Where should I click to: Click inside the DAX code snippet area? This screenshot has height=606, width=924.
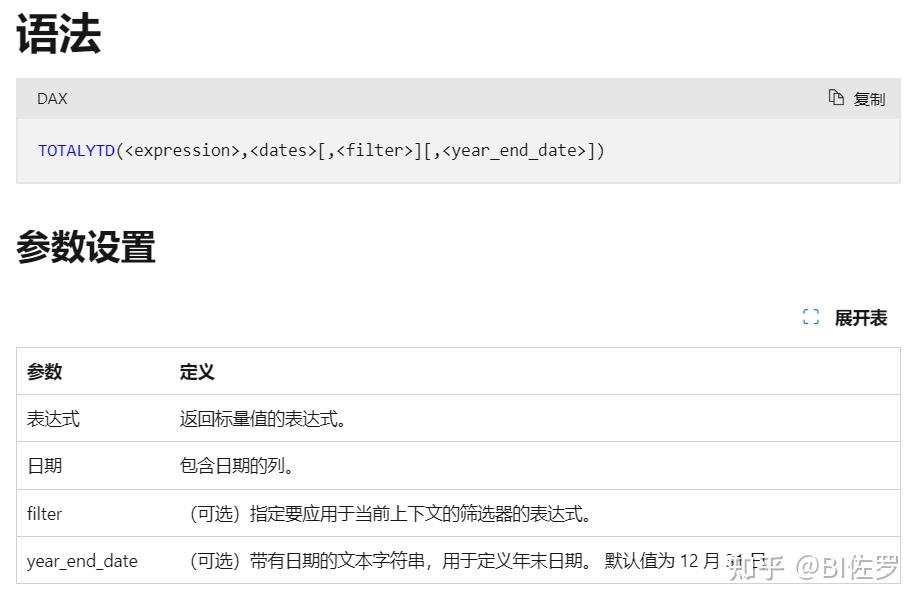point(320,150)
